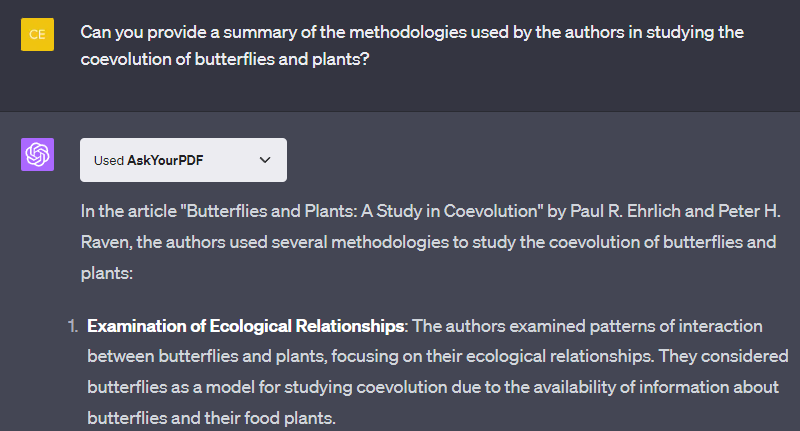Viewport: 800px width, 431px height.
Task: Click the yellow CE user avatar
Action: click(x=37, y=34)
